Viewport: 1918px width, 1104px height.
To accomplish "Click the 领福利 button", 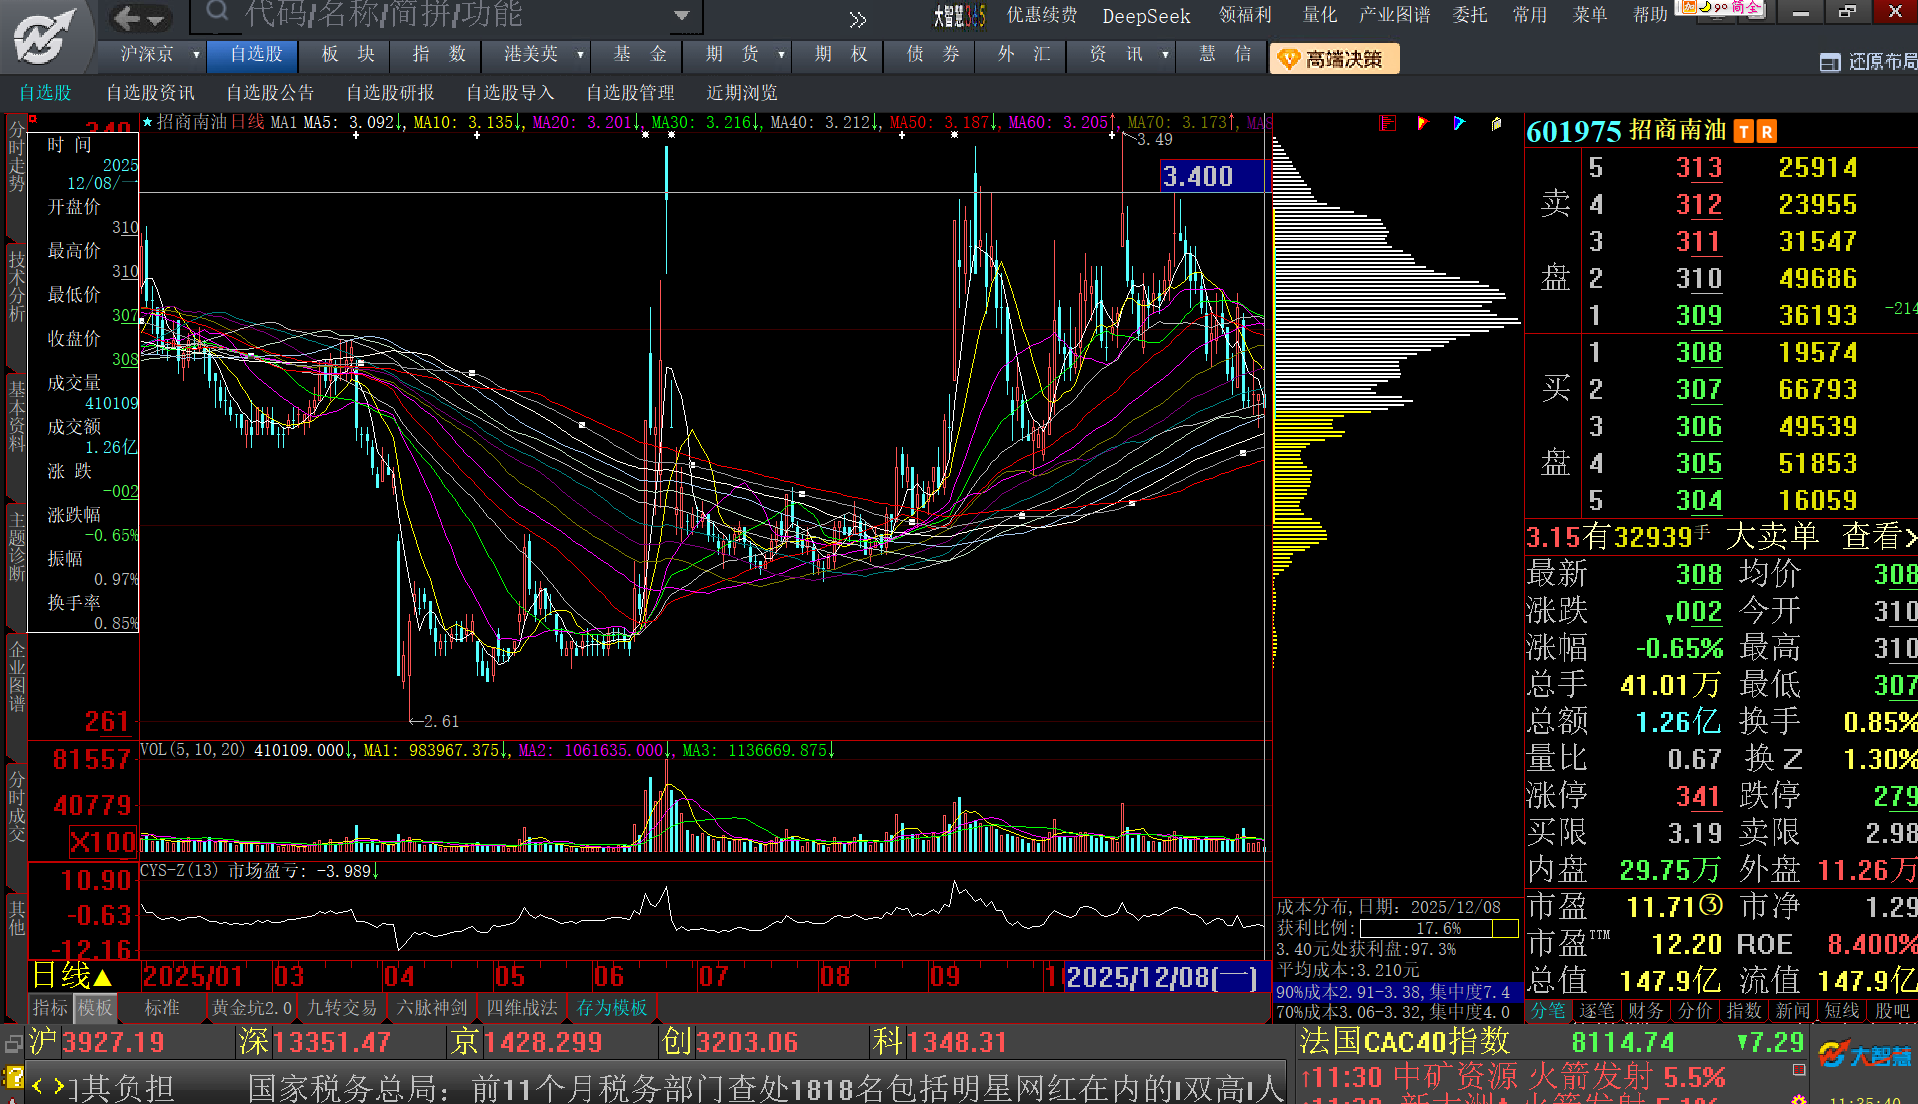I will [x=1245, y=15].
